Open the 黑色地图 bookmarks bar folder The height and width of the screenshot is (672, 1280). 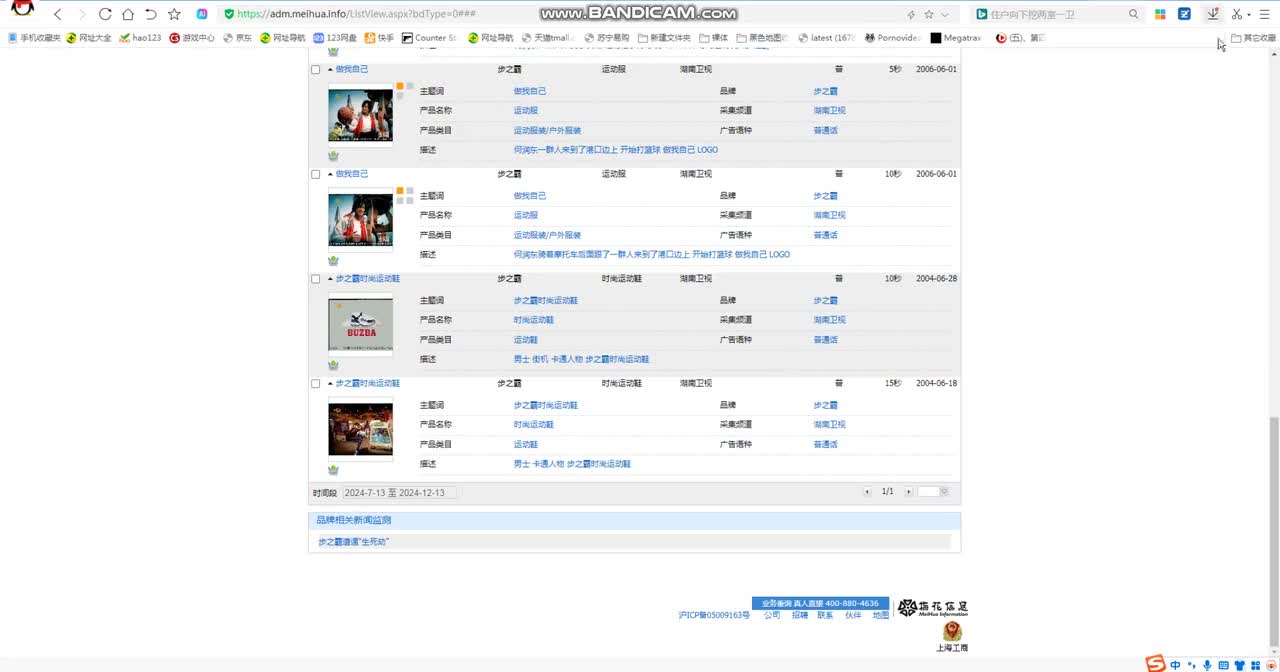click(763, 38)
